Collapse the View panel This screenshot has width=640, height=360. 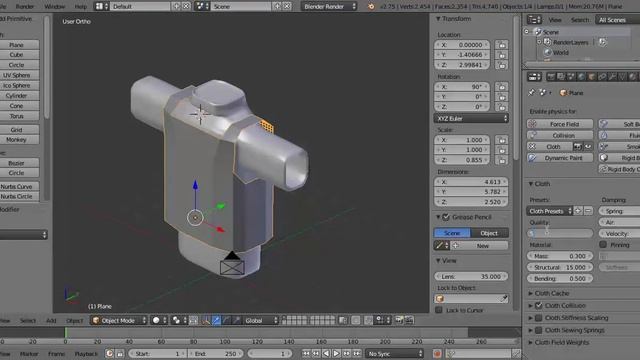click(438, 260)
